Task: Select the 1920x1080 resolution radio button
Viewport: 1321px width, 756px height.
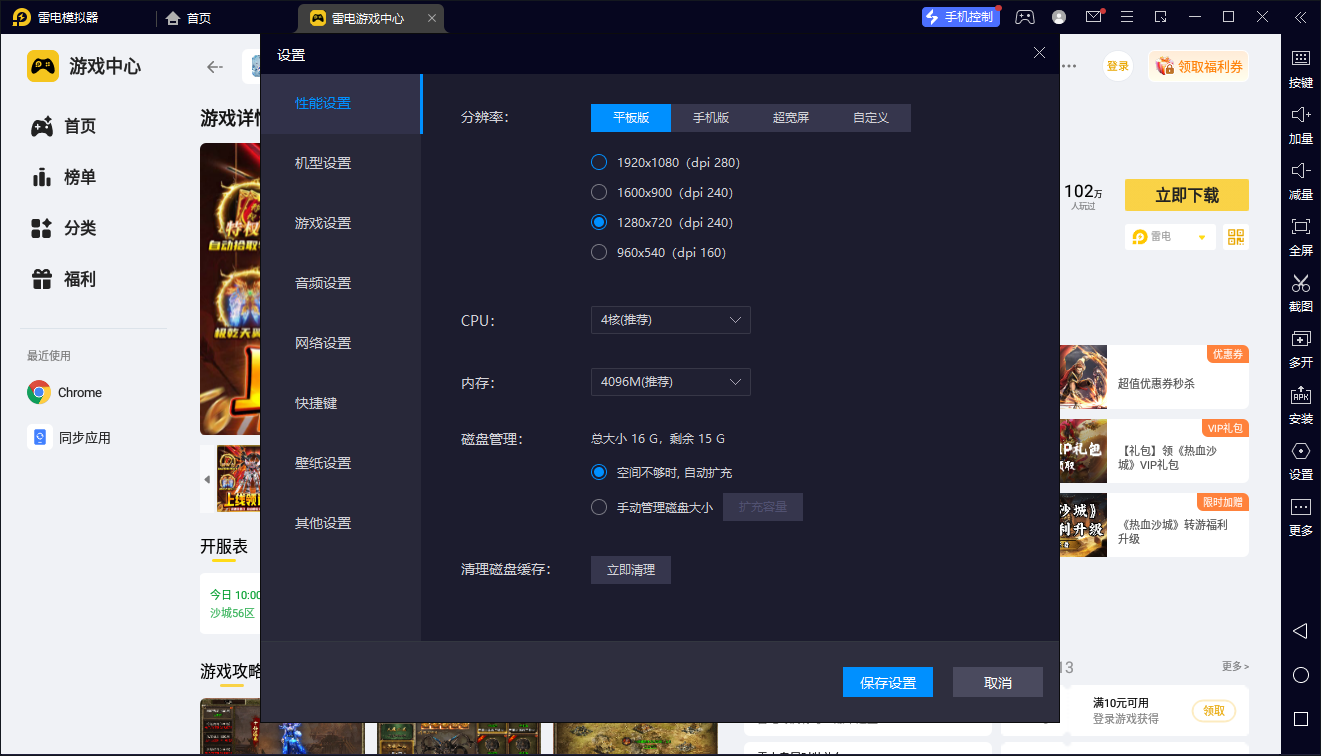Action: point(599,161)
